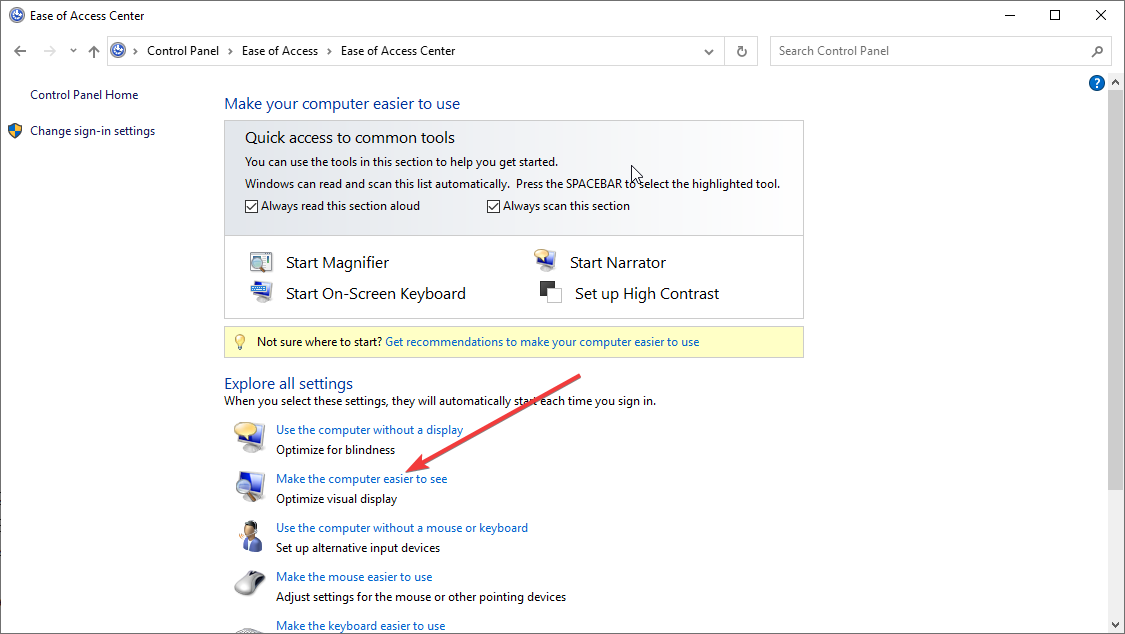Go up one level with the up arrow
1125x634 pixels.
[94, 51]
